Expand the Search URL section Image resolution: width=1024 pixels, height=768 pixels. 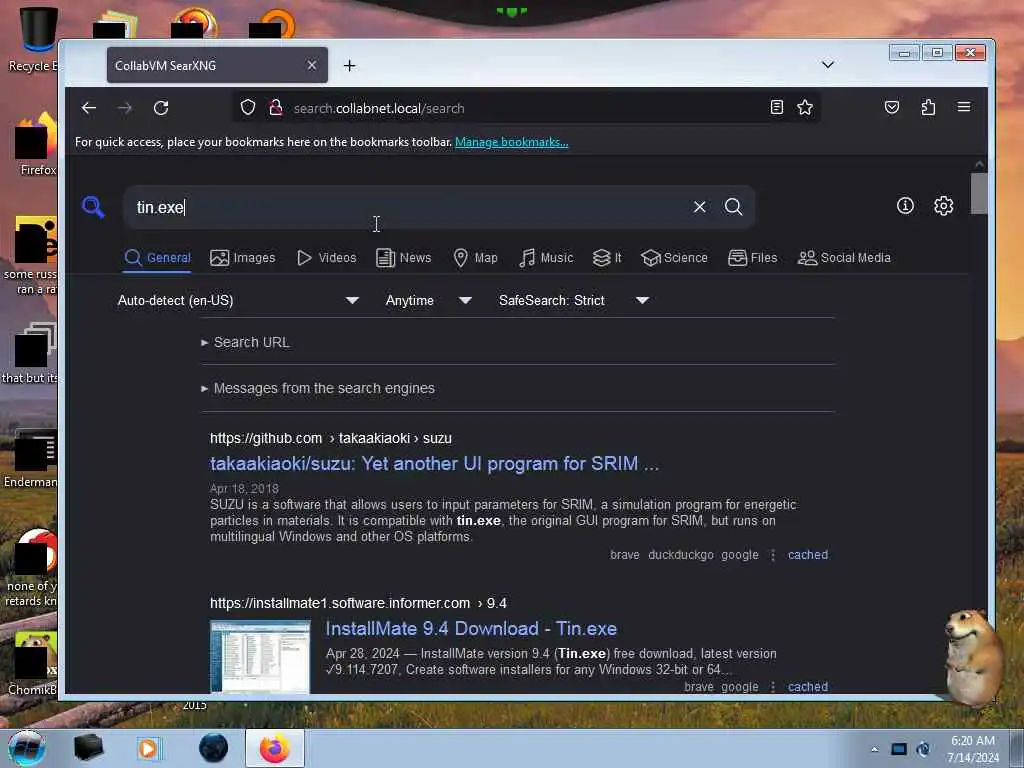tap(246, 342)
